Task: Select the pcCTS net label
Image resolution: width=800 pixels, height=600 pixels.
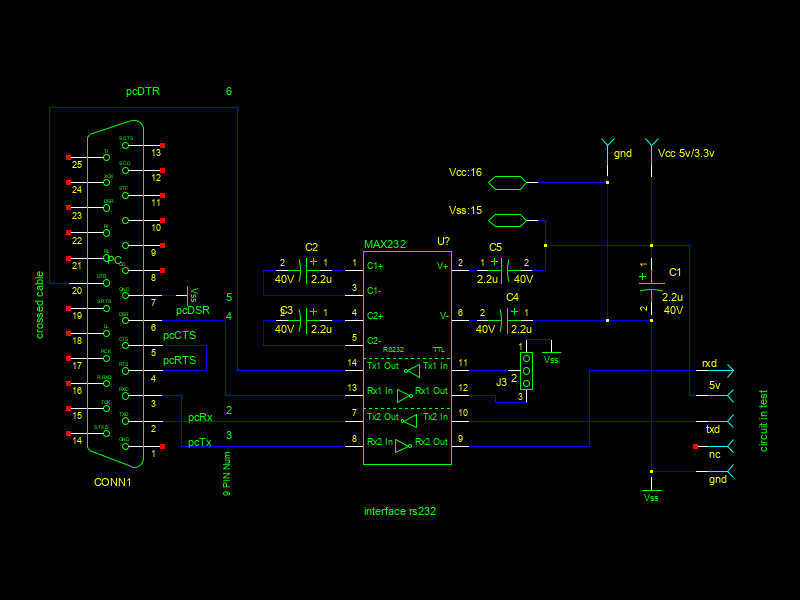Action: point(180,335)
